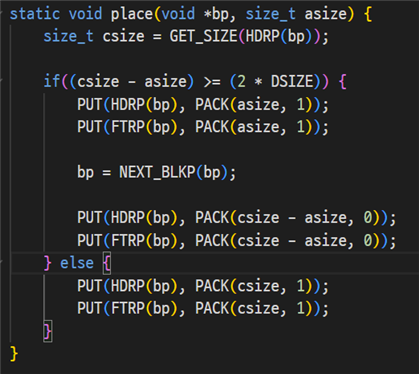Image resolution: width=419 pixels, height=377 pixels.
Task: Click the highlighted closing brace of else block
Action: click(x=48, y=331)
